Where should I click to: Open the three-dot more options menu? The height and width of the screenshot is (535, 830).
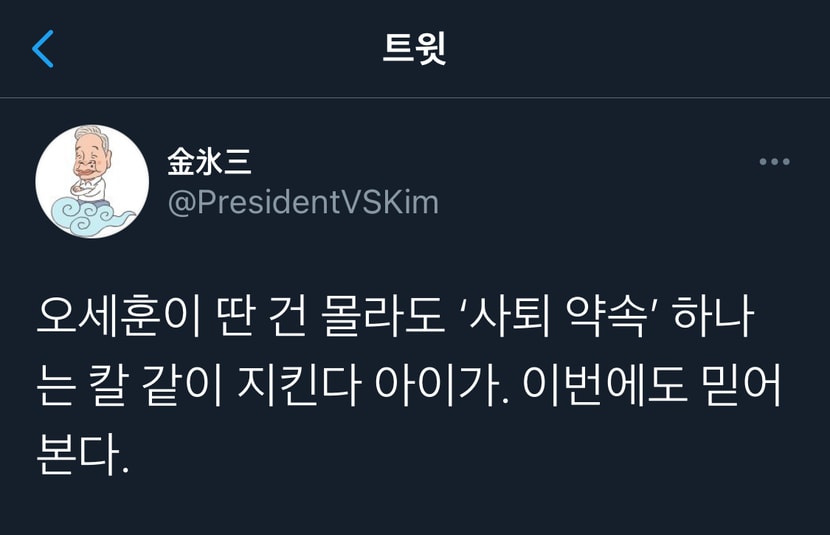click(x=774, y=161)
